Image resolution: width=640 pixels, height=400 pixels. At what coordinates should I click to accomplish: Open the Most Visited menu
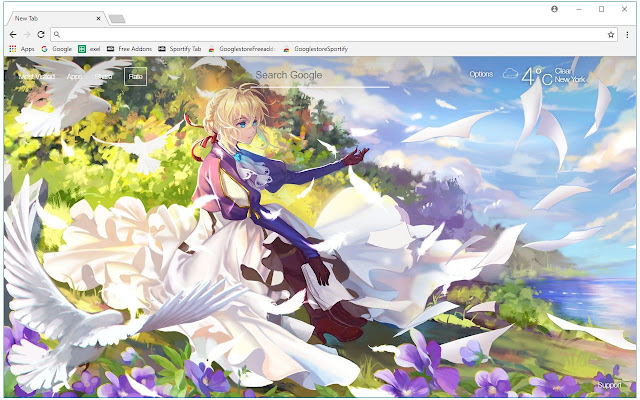tap(37, 76)
